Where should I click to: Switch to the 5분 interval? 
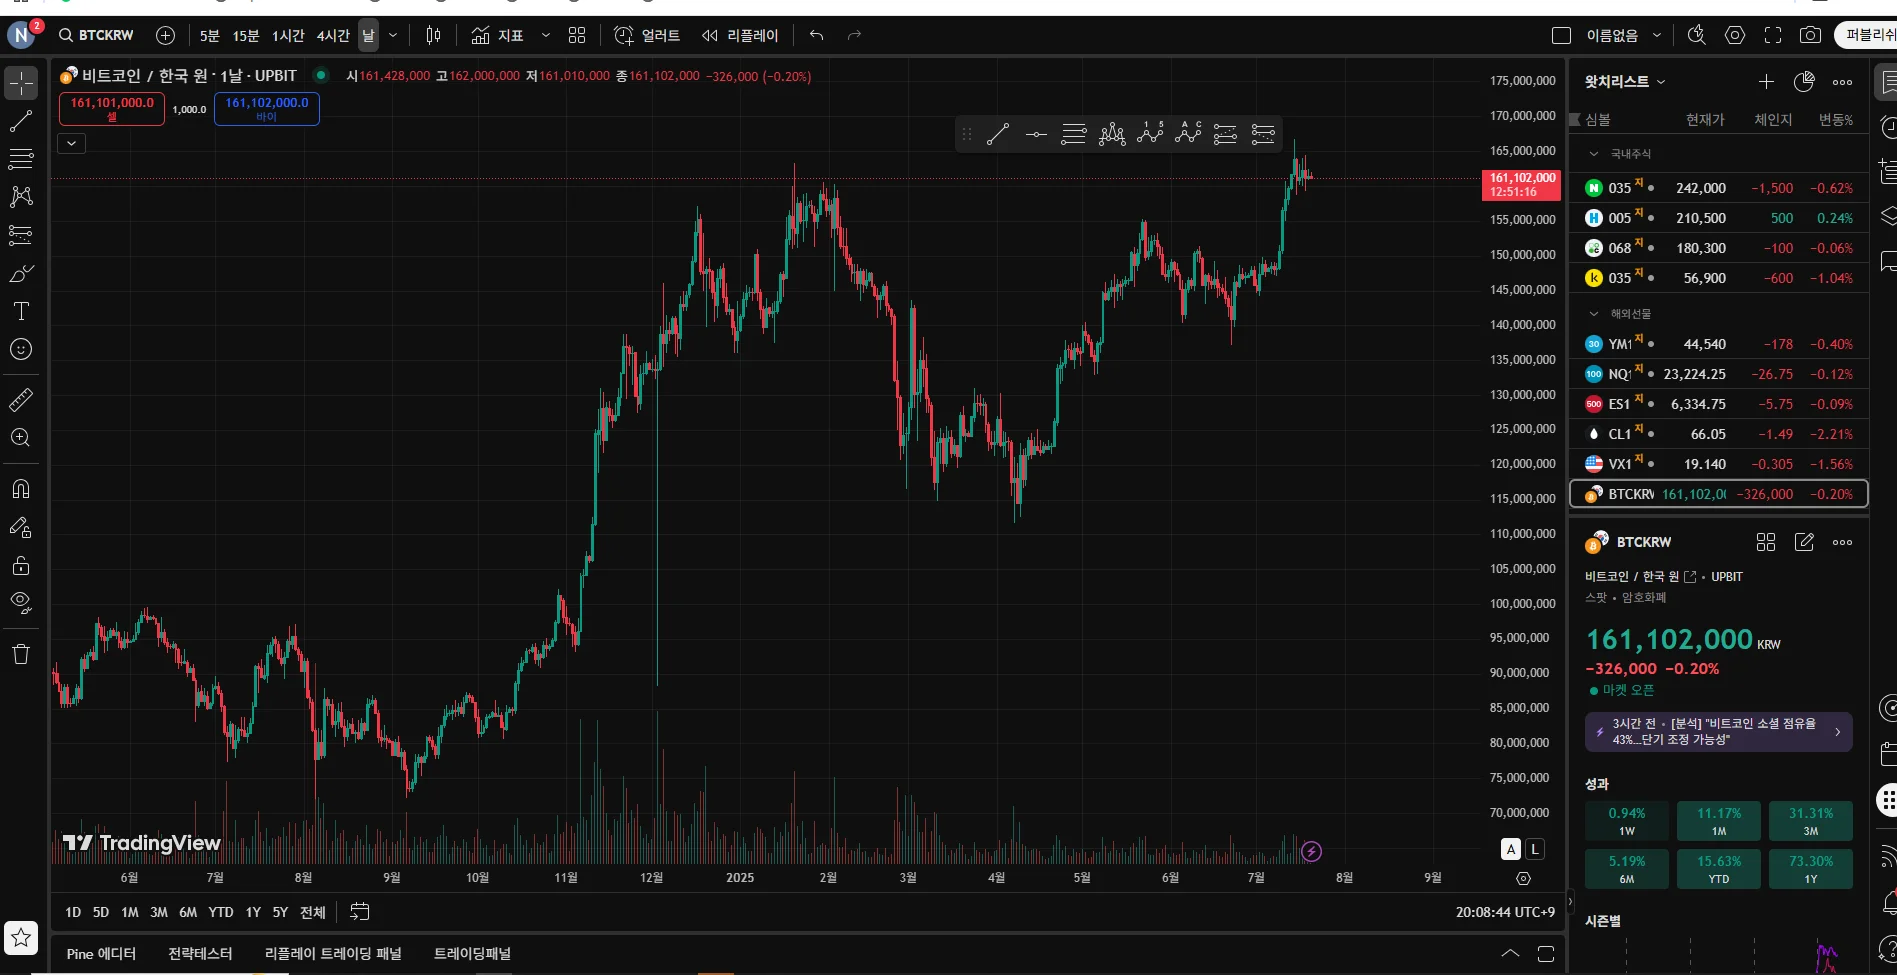pyautogui.click(x=209, y=35)
